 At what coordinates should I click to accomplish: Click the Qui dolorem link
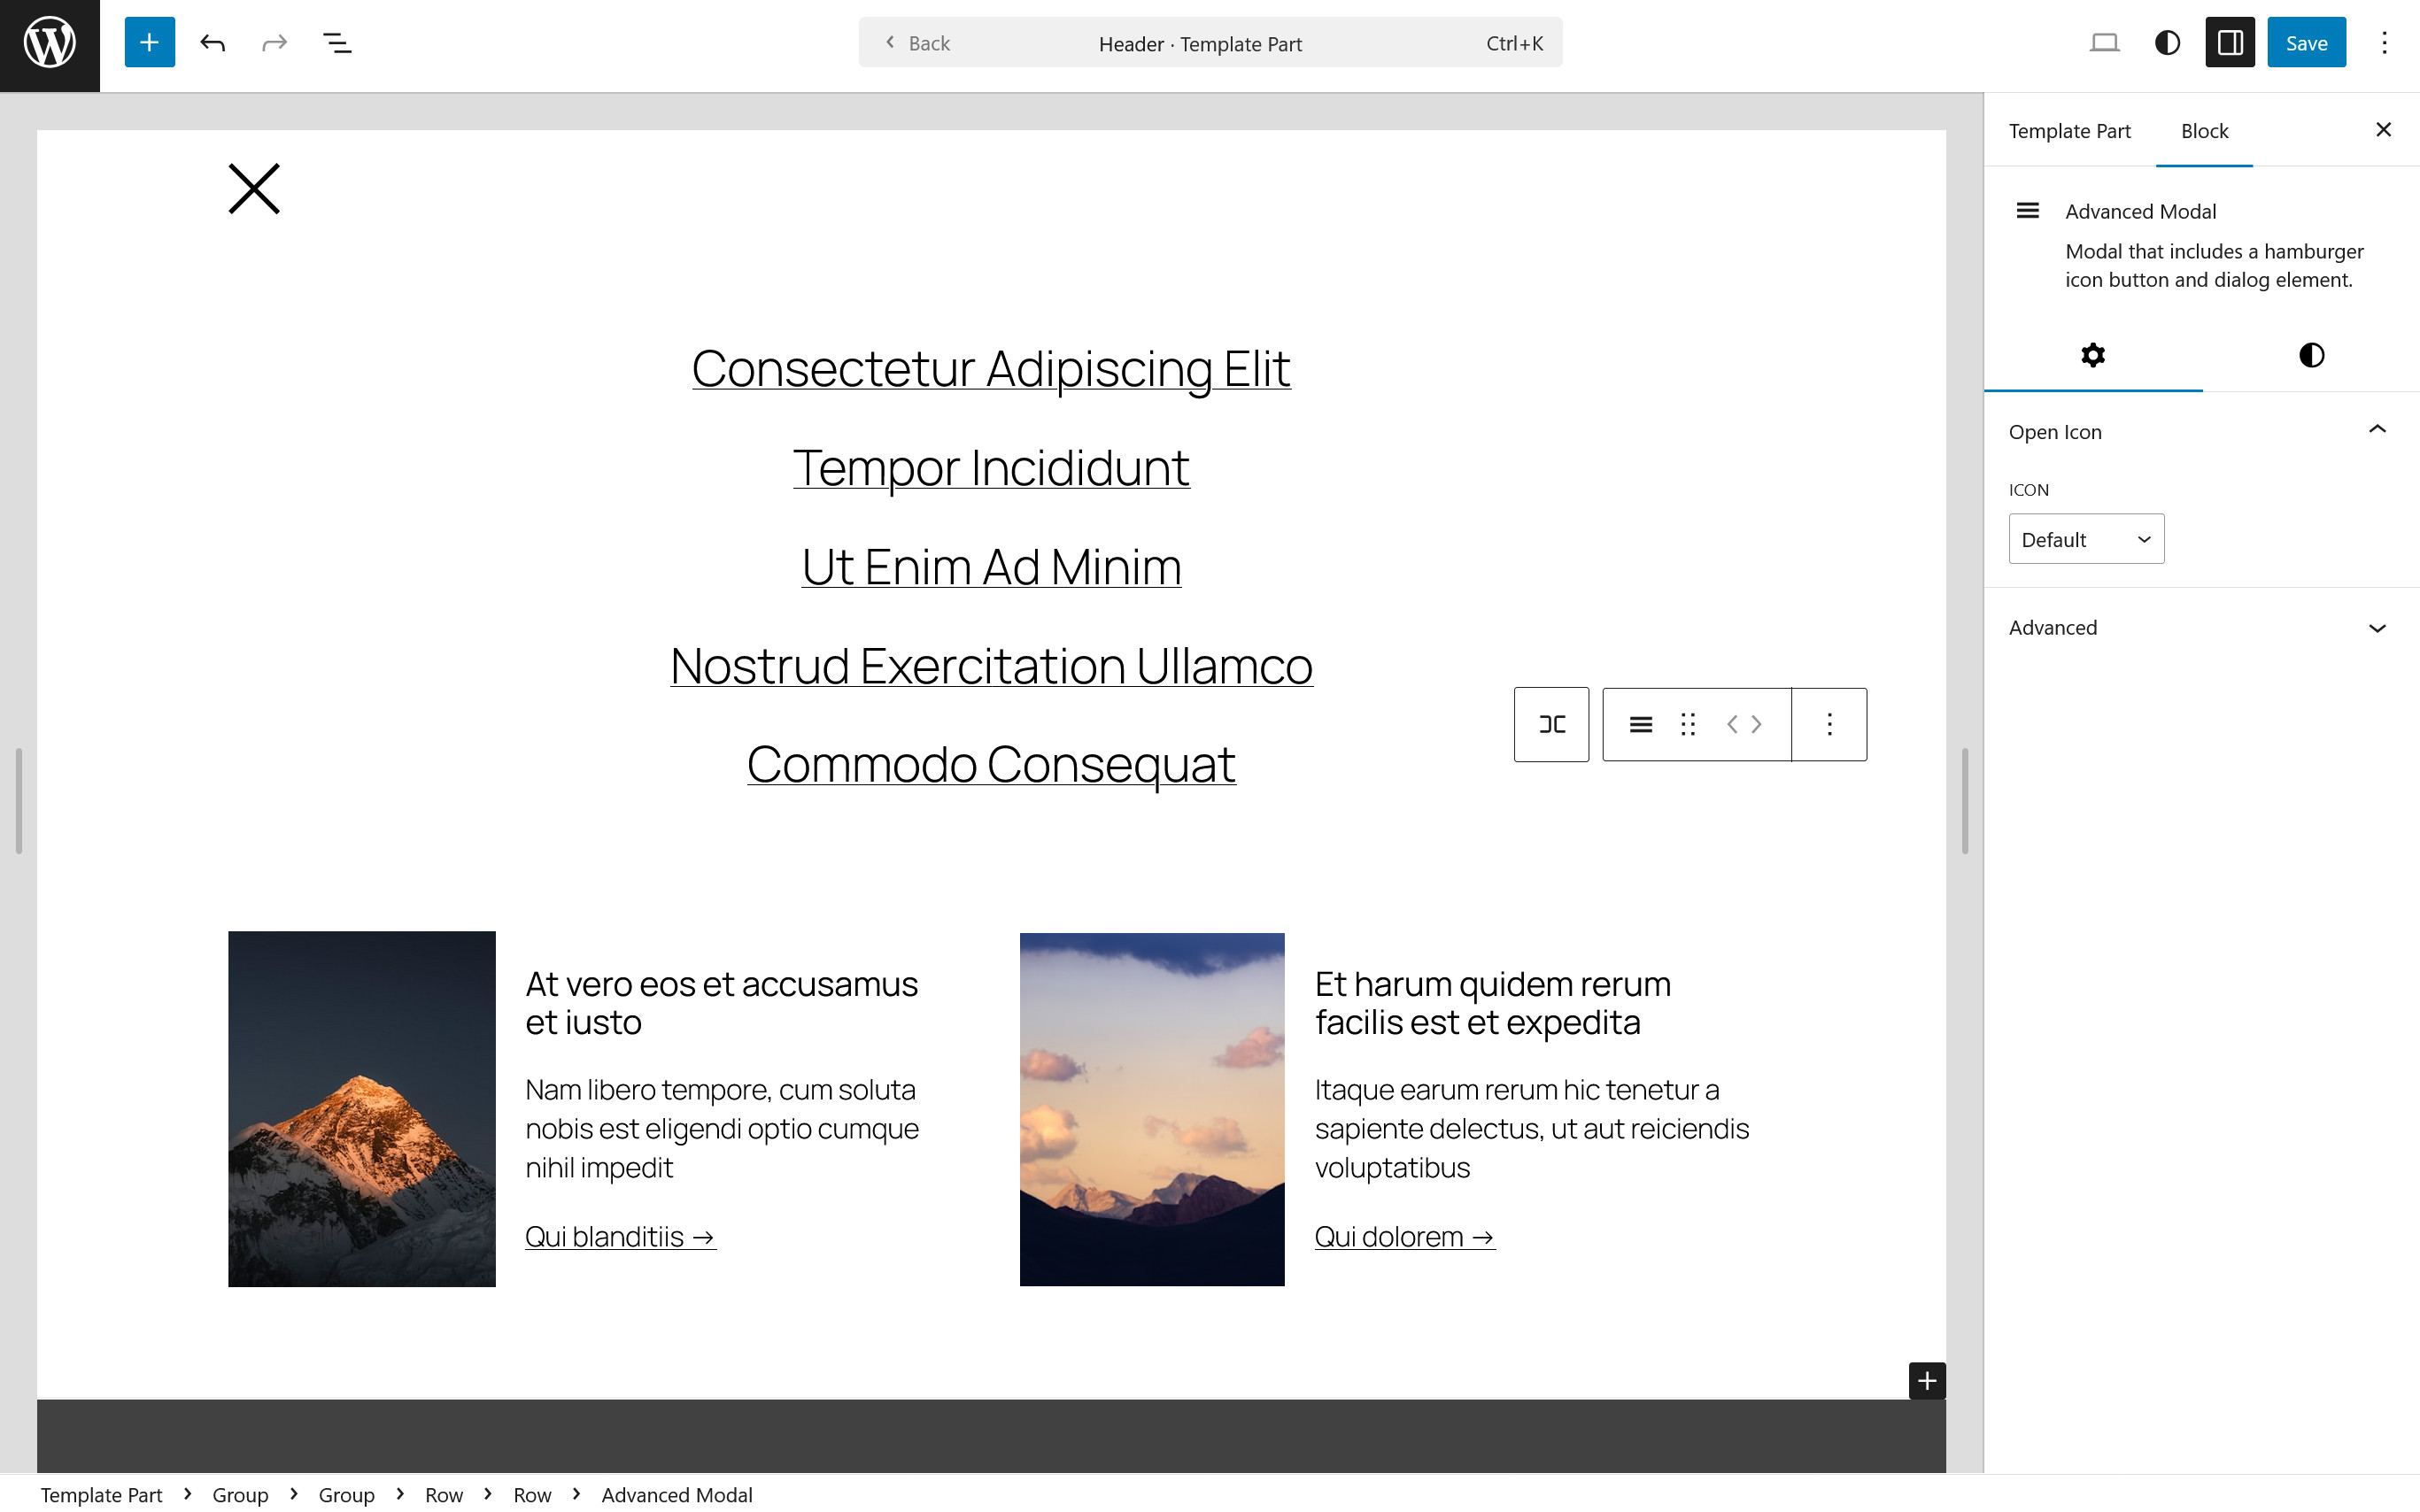pos(1404,1237)
